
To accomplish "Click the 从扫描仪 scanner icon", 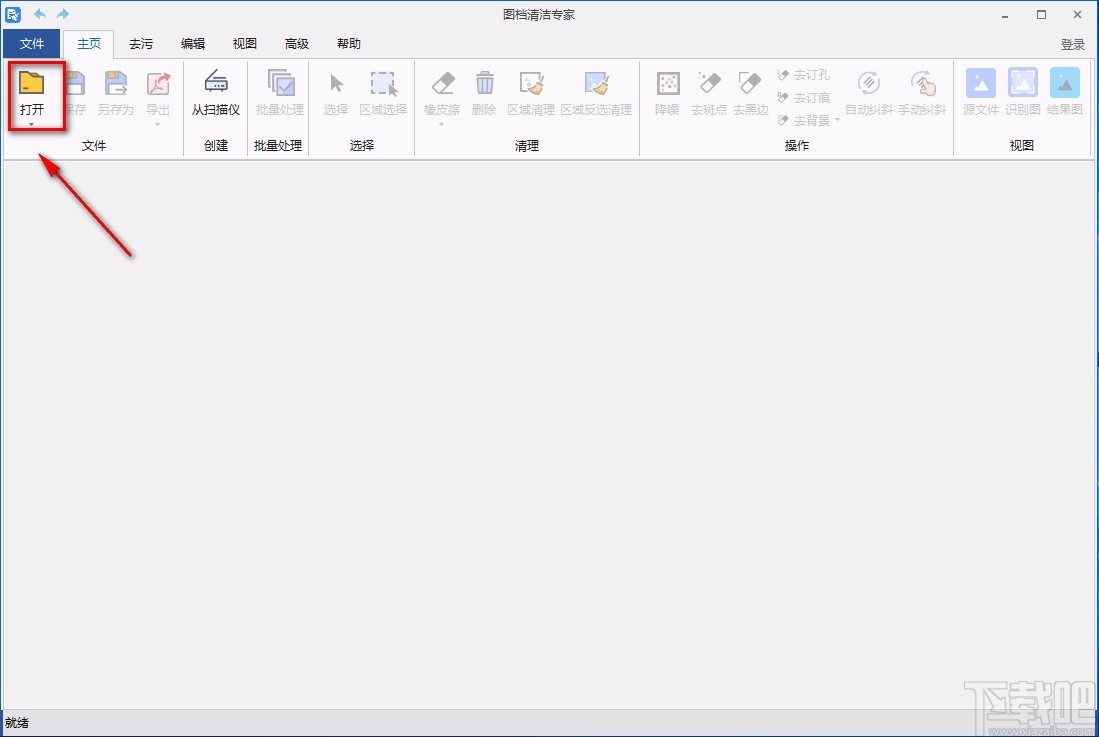I will (216, 83).
